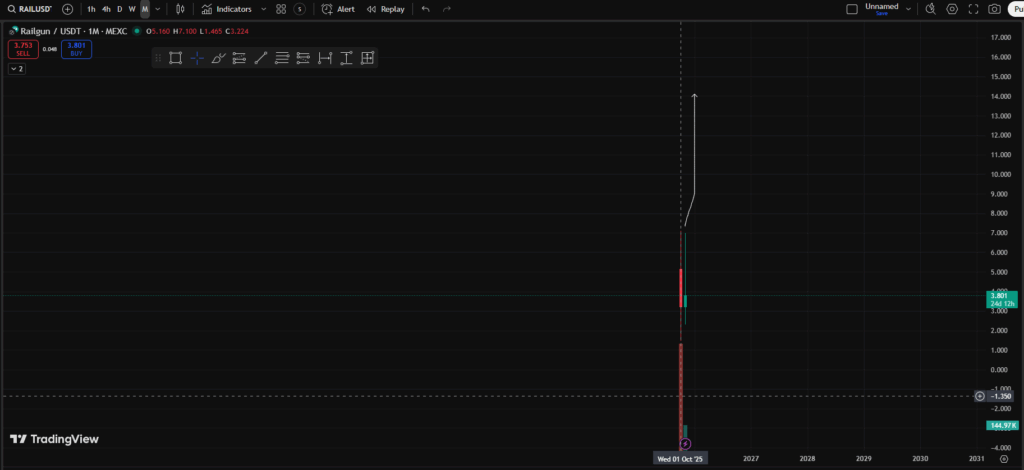Screen dimensions: 1024x470
Task: Open chart settings gear in top bar
Action: tap(952, 9)
